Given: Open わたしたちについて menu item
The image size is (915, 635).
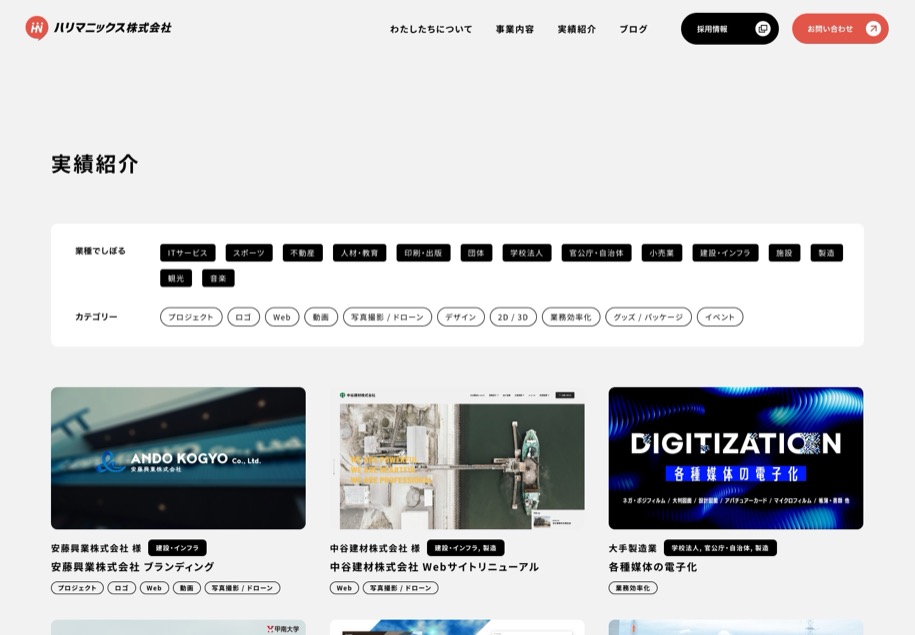Looking at the screenshot, I should [431, 29].
